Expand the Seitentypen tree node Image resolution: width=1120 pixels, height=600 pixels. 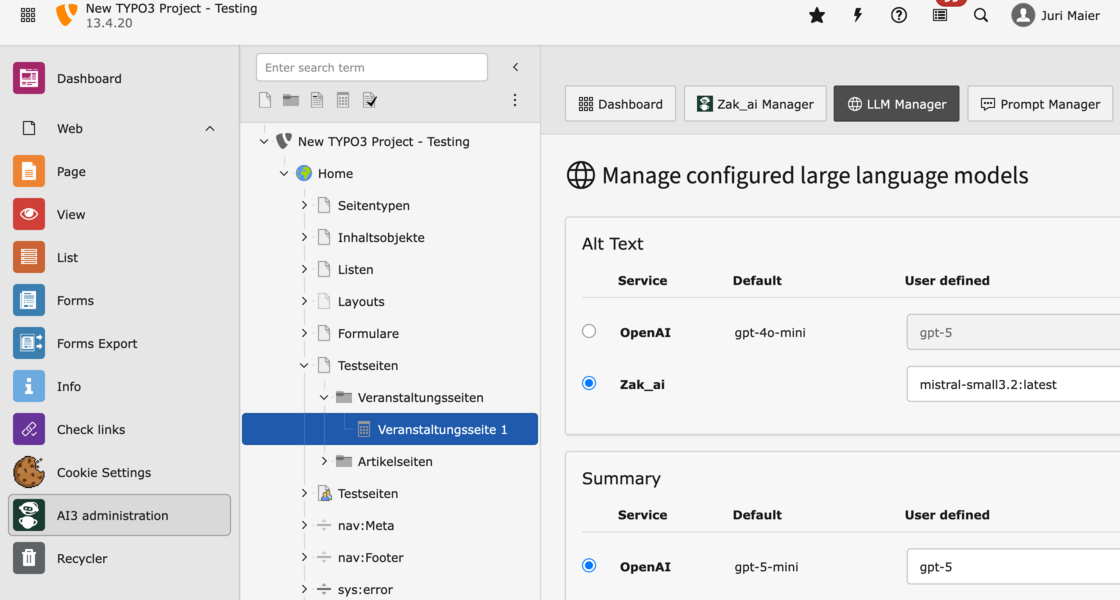(304, 205)
